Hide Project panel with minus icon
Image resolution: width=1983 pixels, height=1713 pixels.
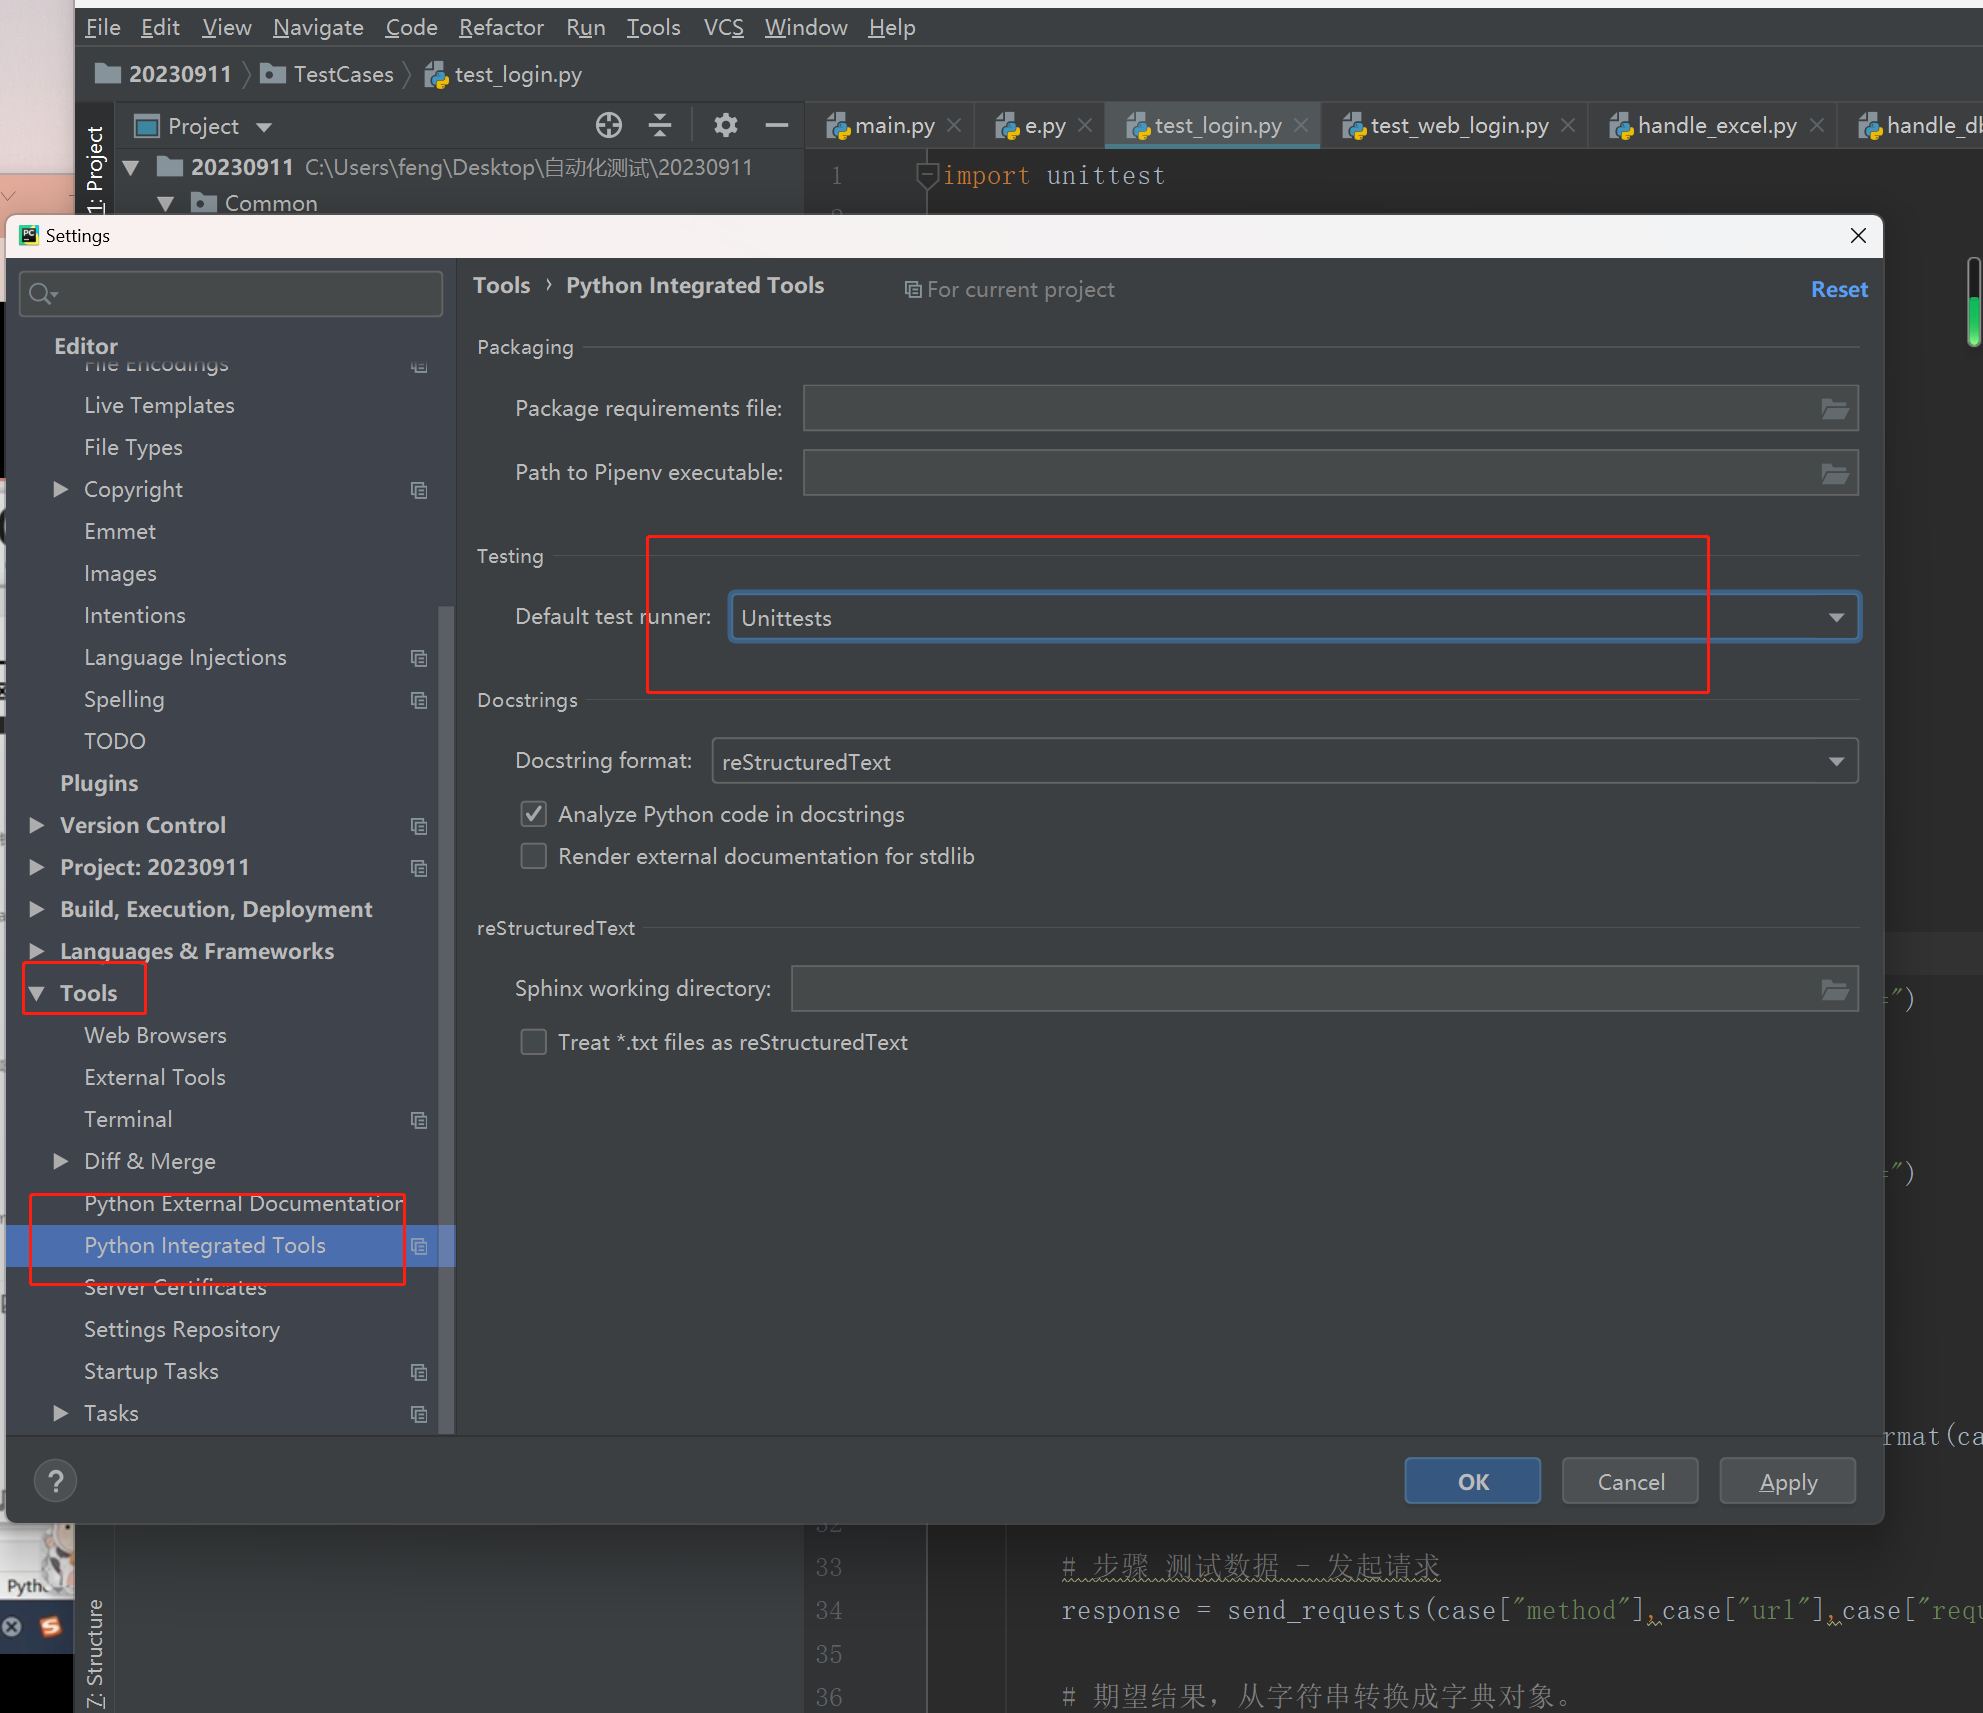click(x=777, y=125)
